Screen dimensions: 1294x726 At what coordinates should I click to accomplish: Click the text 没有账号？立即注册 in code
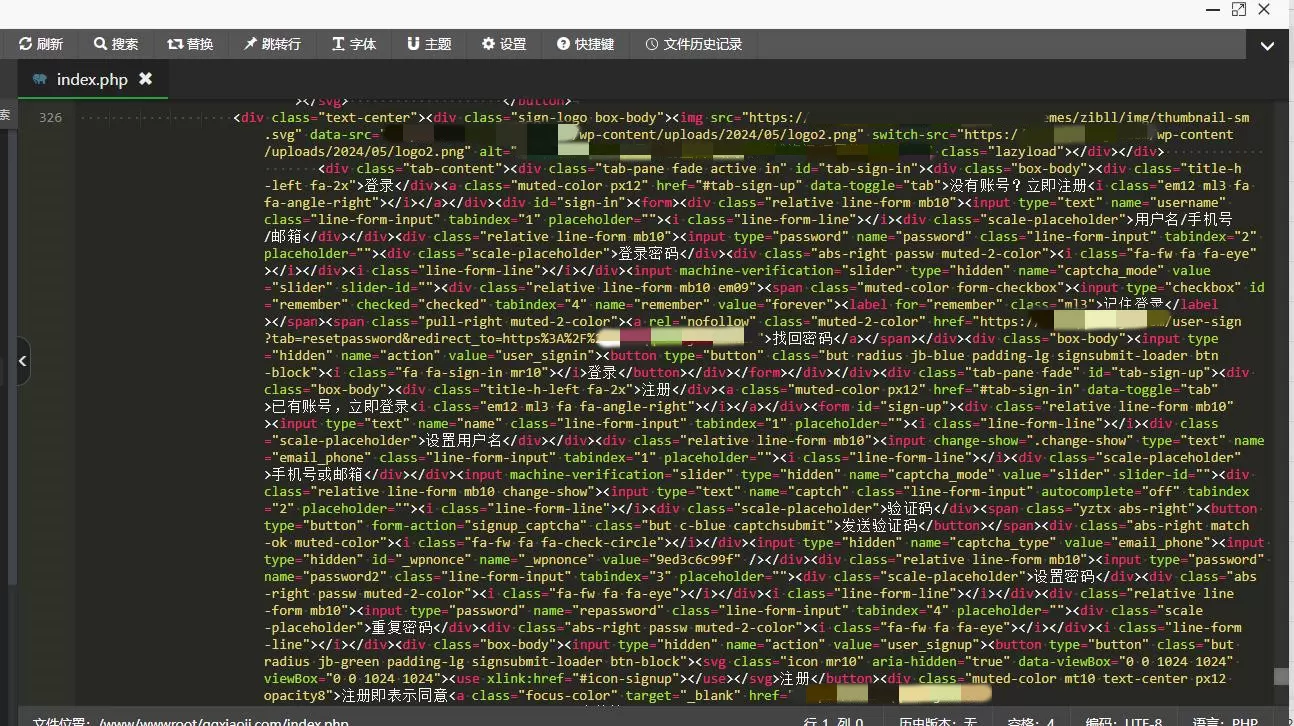(x=1021, y=186)
